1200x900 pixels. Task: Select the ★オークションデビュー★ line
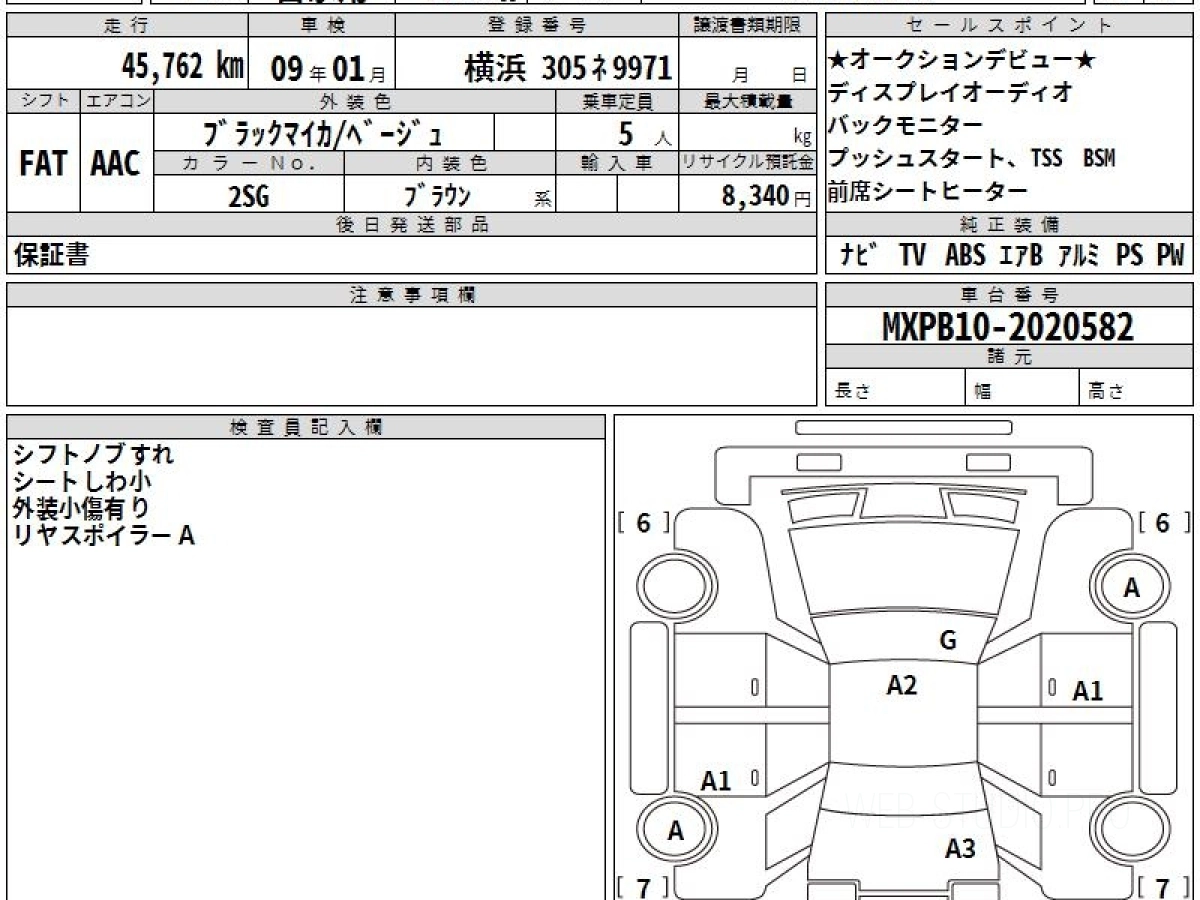point(963,60)
